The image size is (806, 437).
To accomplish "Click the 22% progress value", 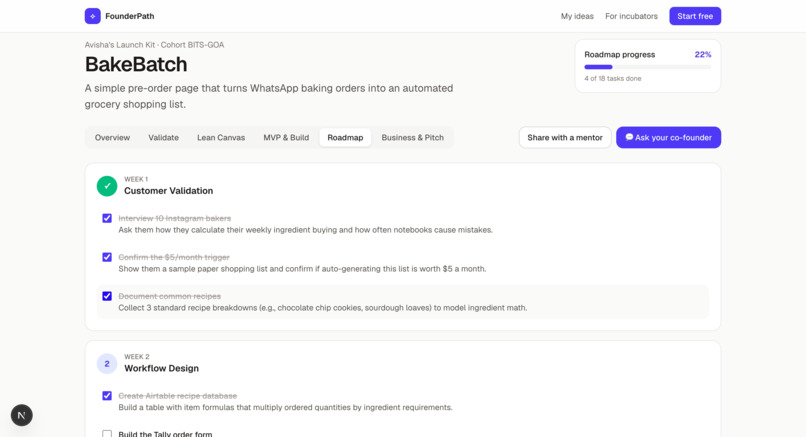I will (703, 54).
